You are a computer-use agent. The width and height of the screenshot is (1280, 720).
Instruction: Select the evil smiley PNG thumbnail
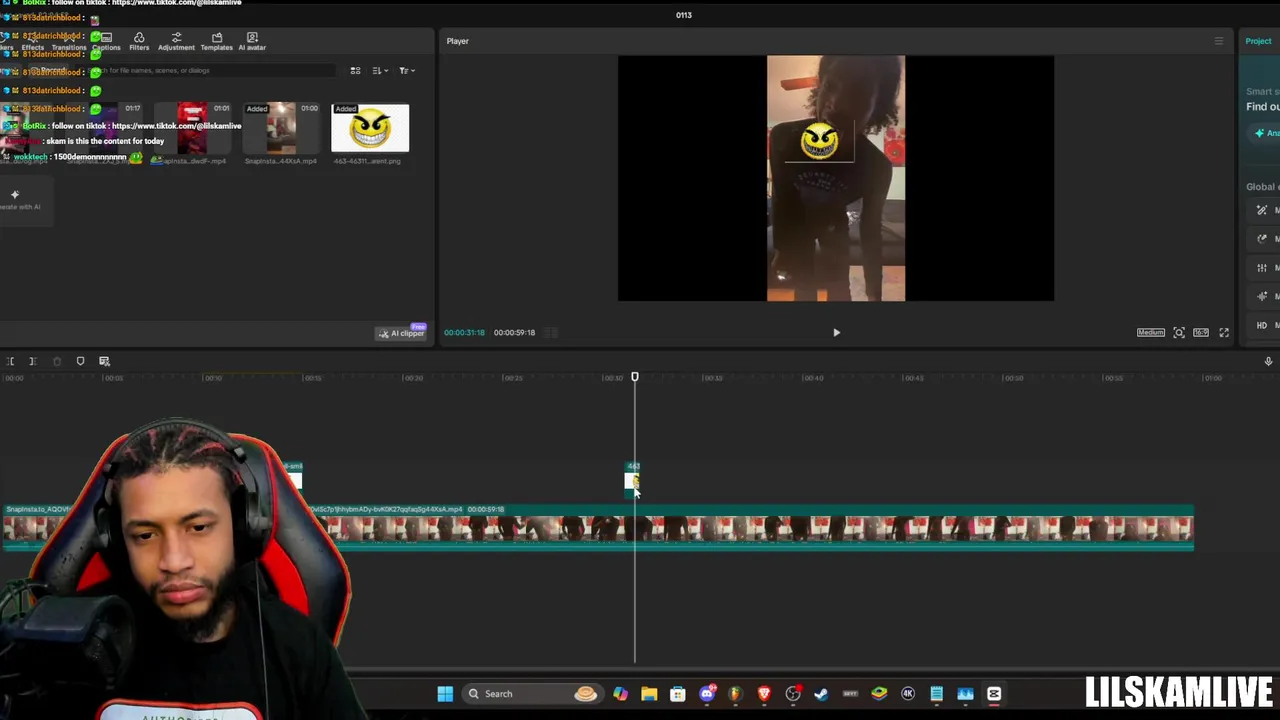pyautogui.click(x=370, y=128)
